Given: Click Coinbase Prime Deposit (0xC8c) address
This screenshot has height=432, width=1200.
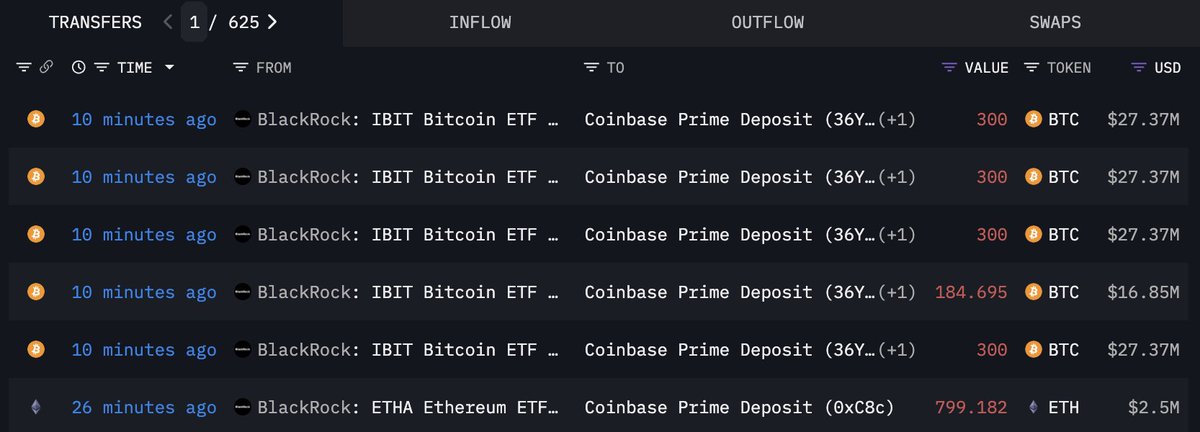Looking at the screenshot, I should click(739, 408).
